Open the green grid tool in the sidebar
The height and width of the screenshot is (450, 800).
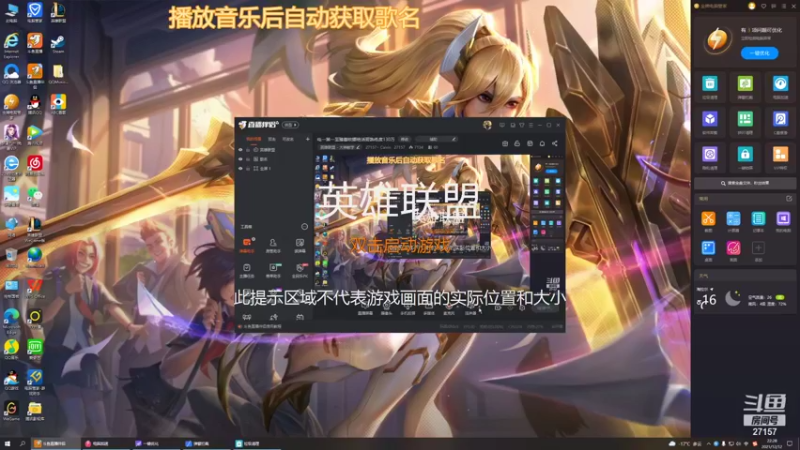(745, 122)
